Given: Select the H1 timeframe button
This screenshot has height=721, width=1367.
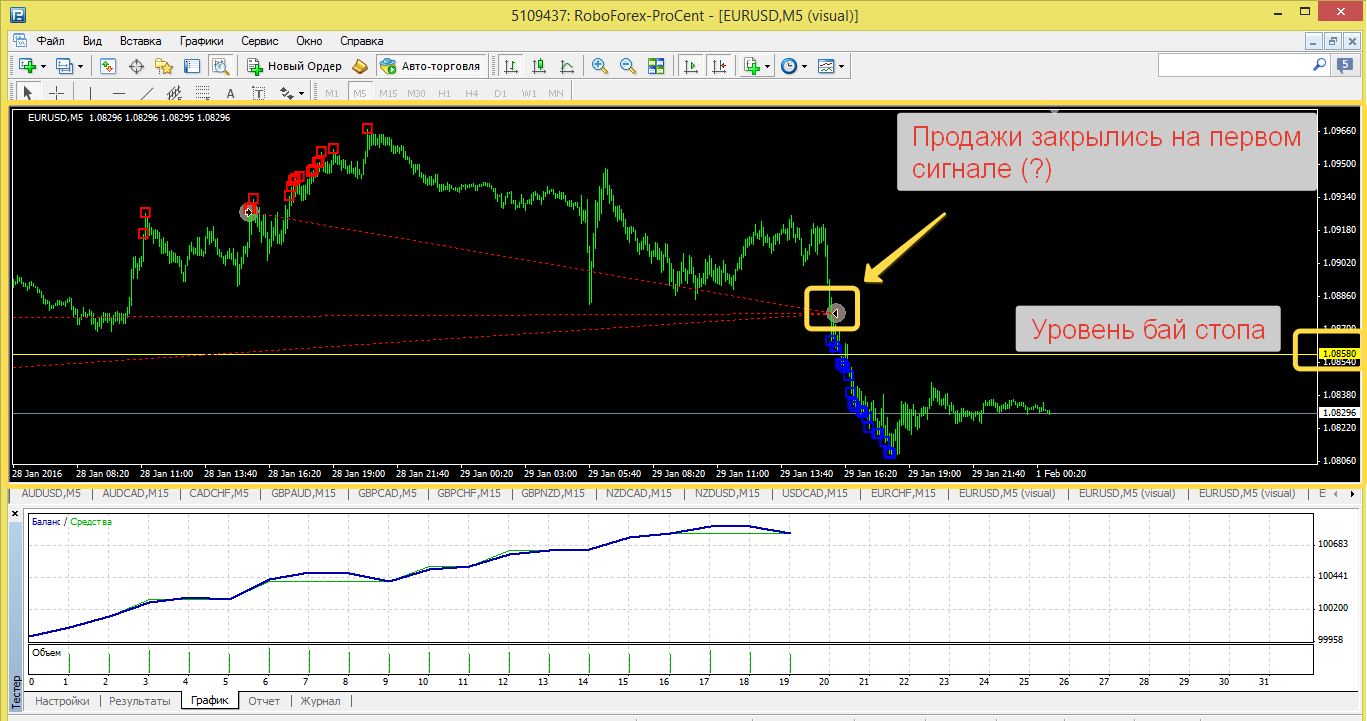Looking at the screenshot, I should 444,93.
